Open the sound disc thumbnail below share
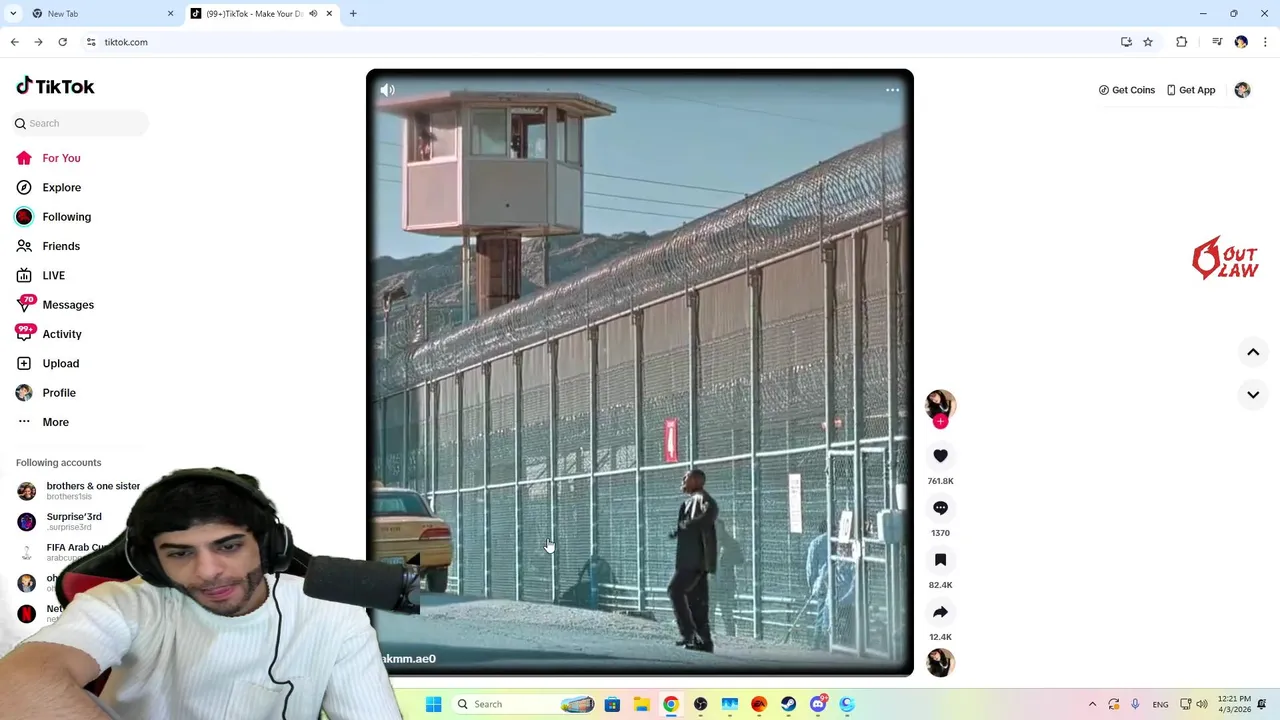This screenshot has width=1280, height=720. (x=940, y=662)
